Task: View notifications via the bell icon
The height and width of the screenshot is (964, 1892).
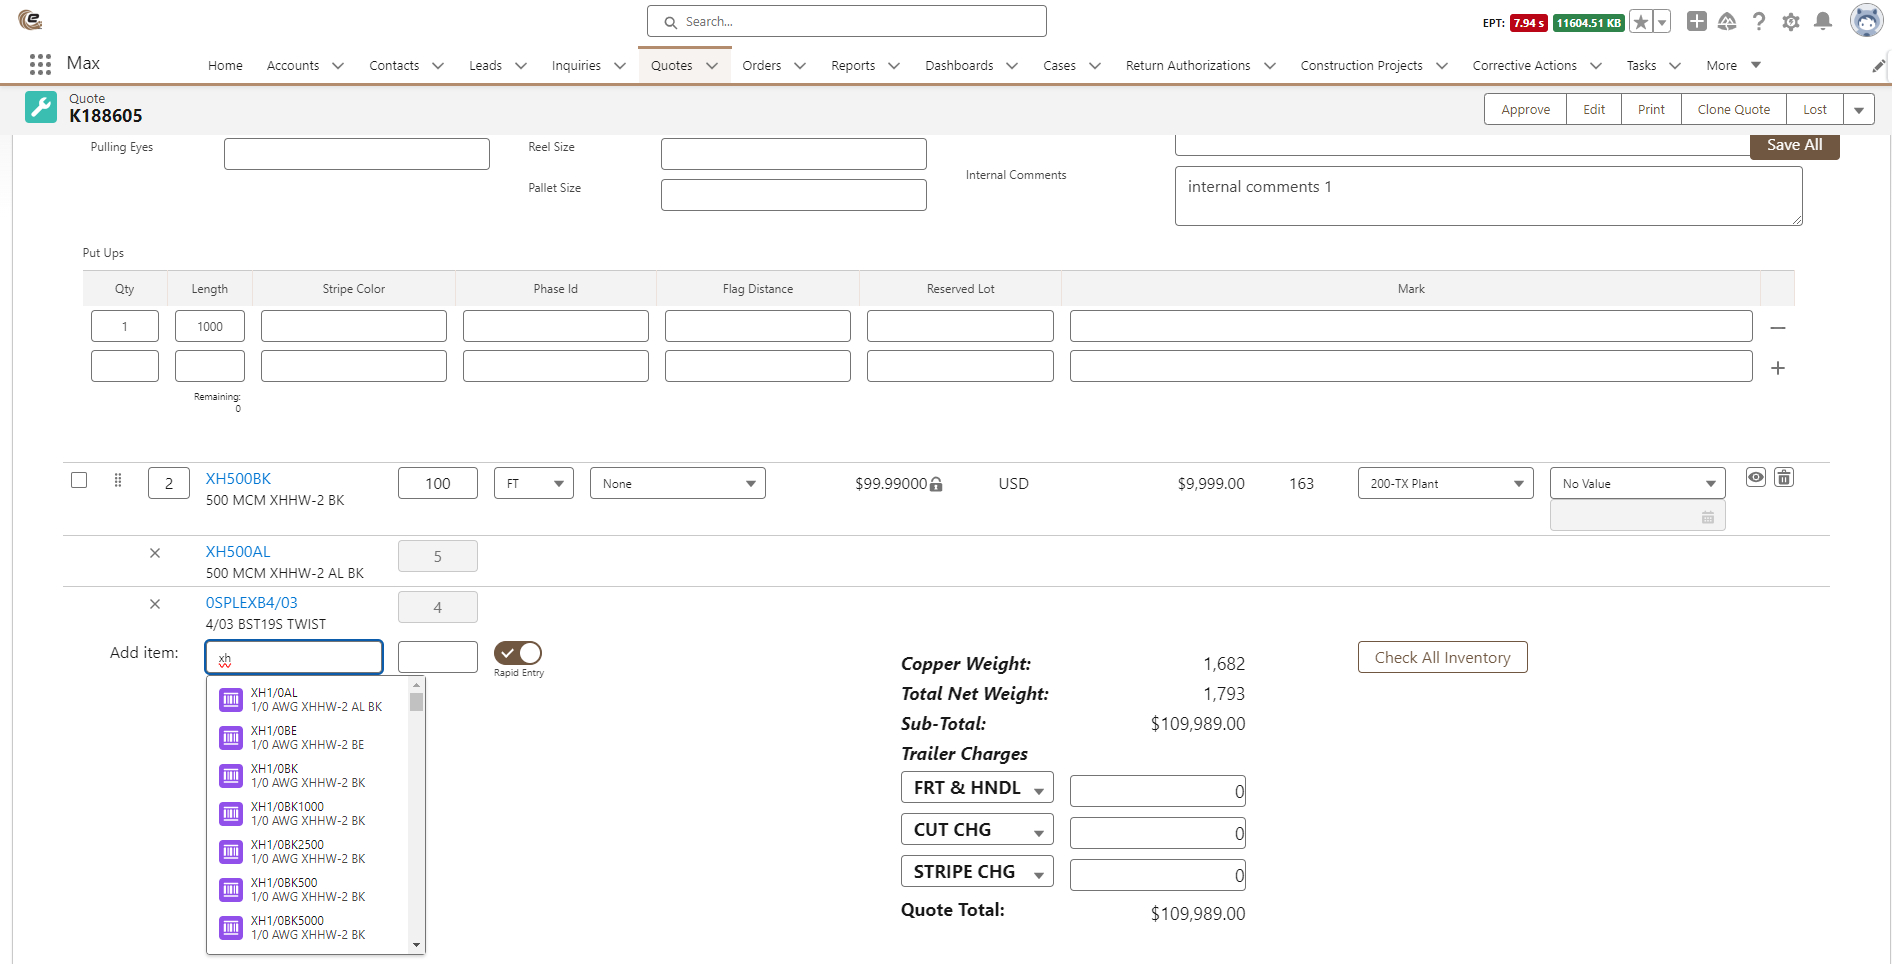Action: (1822, 21)
